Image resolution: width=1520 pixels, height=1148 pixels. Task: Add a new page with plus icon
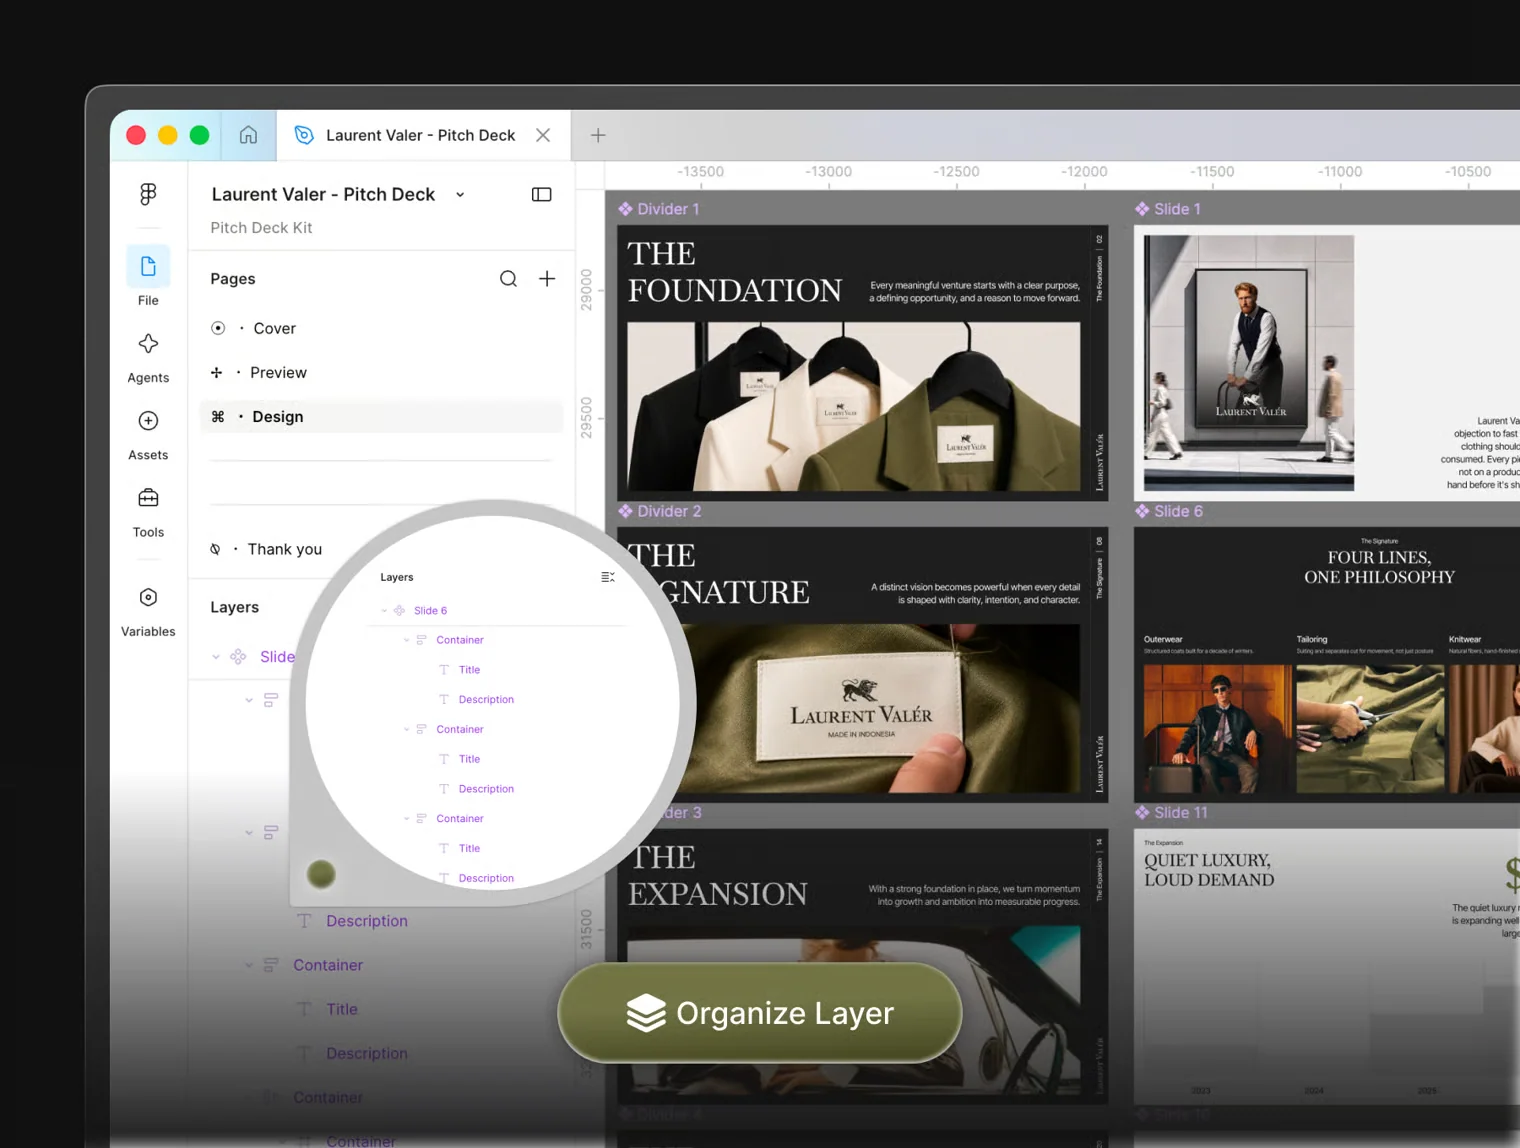click(x=547, y=278)
